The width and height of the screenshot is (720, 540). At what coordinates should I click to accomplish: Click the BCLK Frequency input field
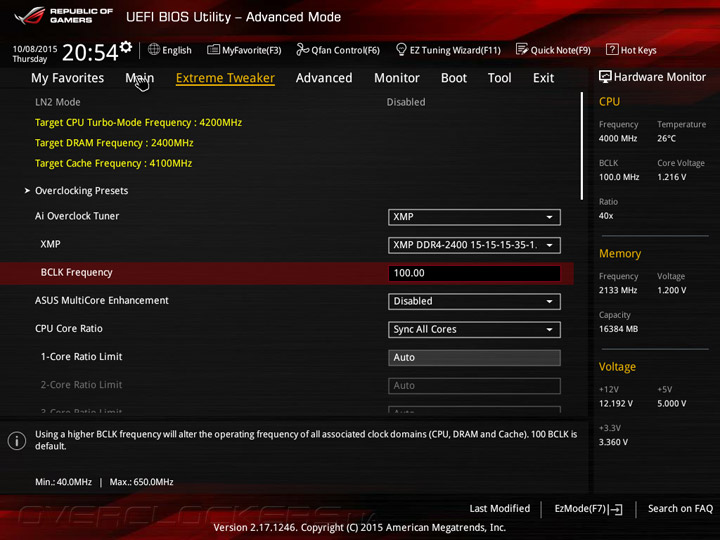474,273
